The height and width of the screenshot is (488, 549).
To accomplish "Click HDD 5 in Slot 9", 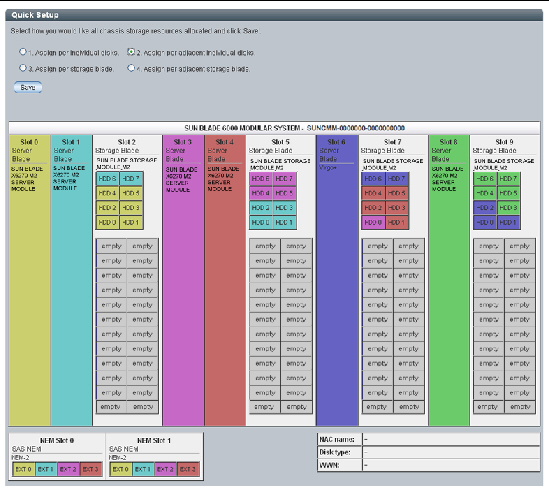I will tap(508, 193).
